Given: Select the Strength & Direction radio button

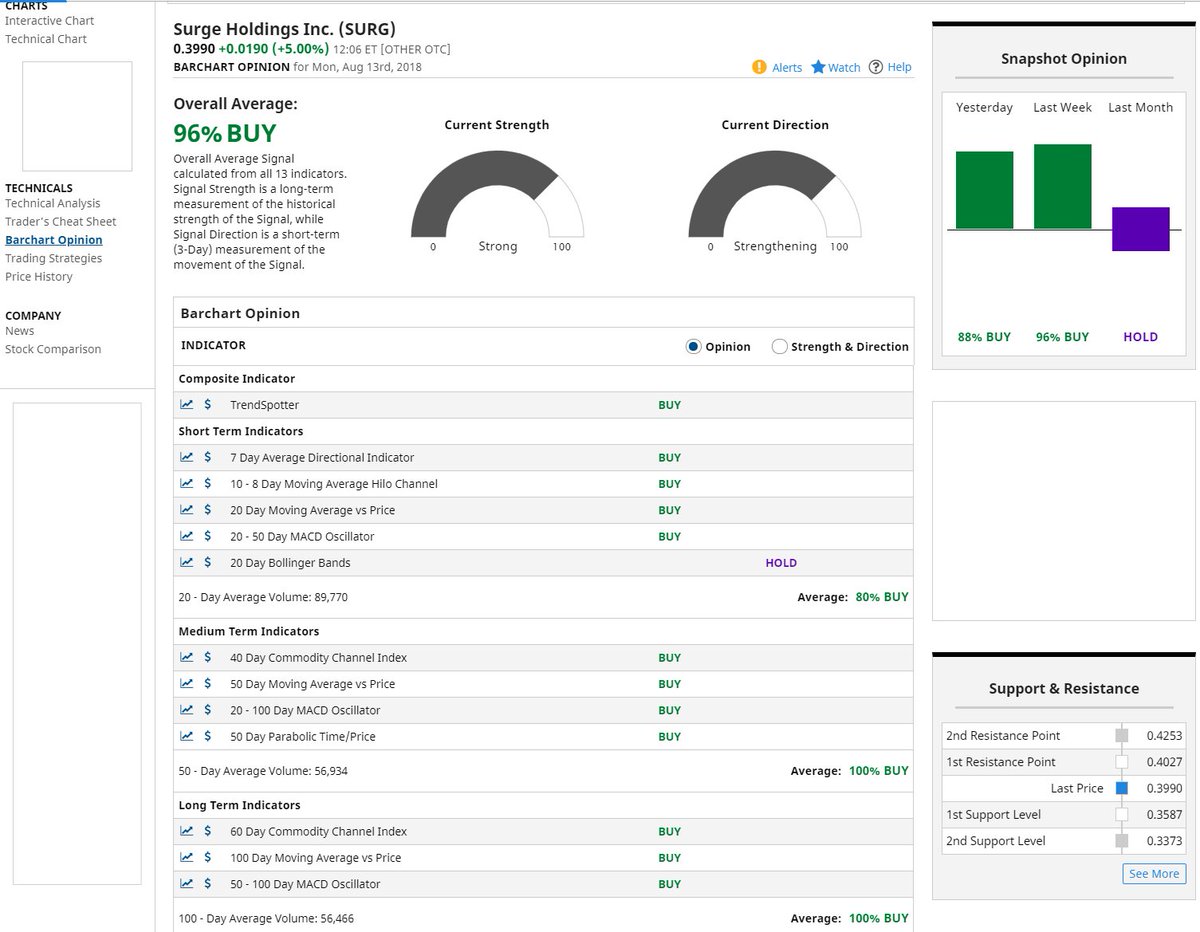Looking at the screenshot, I should coord(780,347).
